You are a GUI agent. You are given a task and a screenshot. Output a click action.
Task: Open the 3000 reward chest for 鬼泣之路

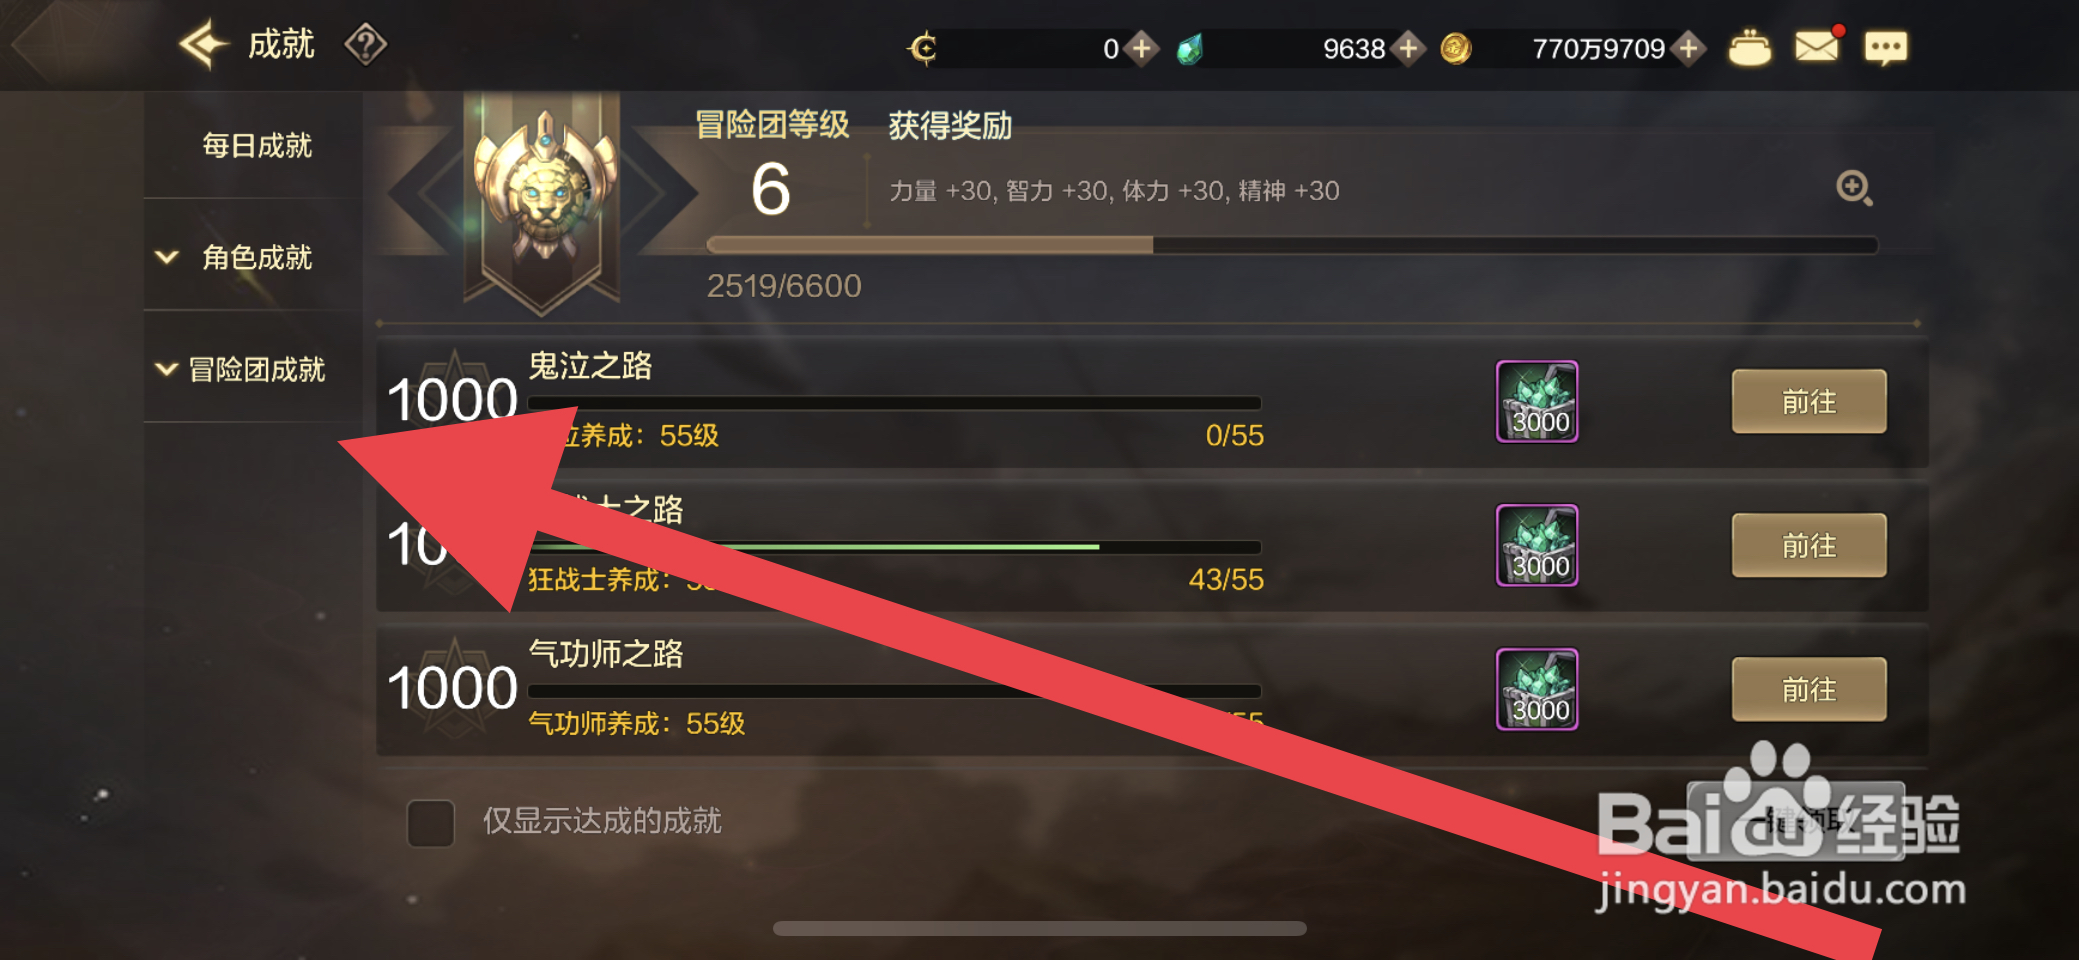[1537, 402]
